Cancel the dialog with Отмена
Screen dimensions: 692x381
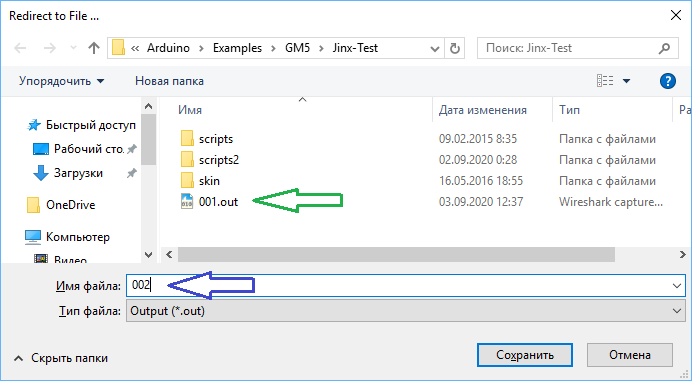(630, 355)
